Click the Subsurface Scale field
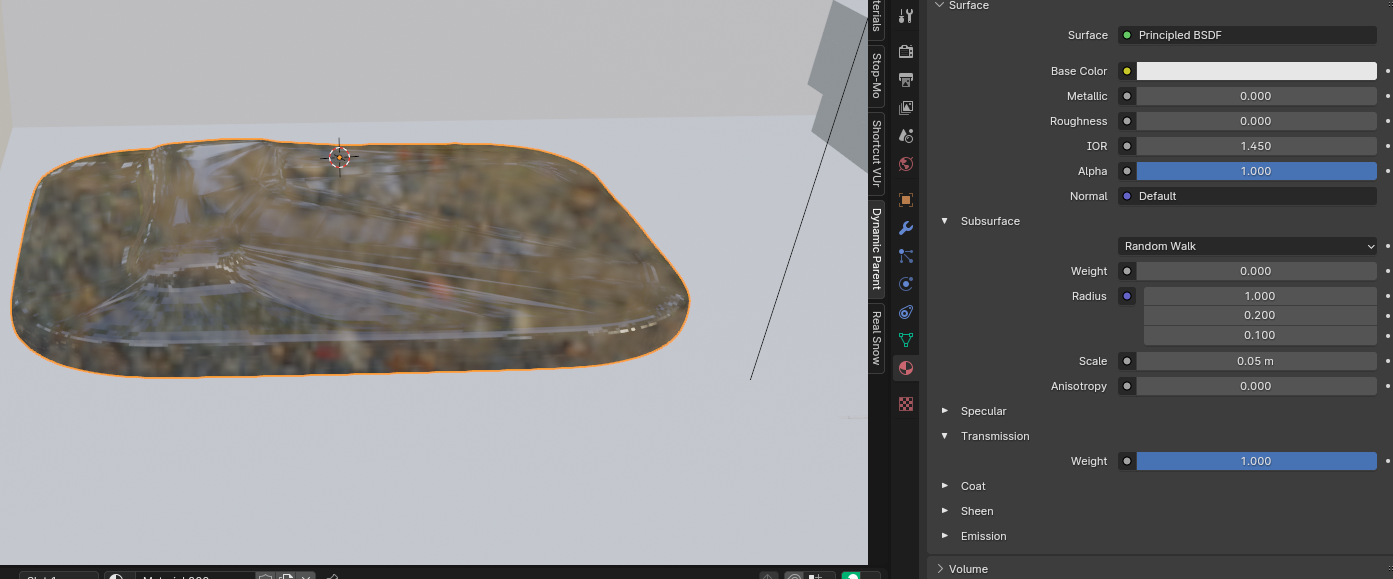The height and width of the screenshot is (579, 1393). (1257, 361)
